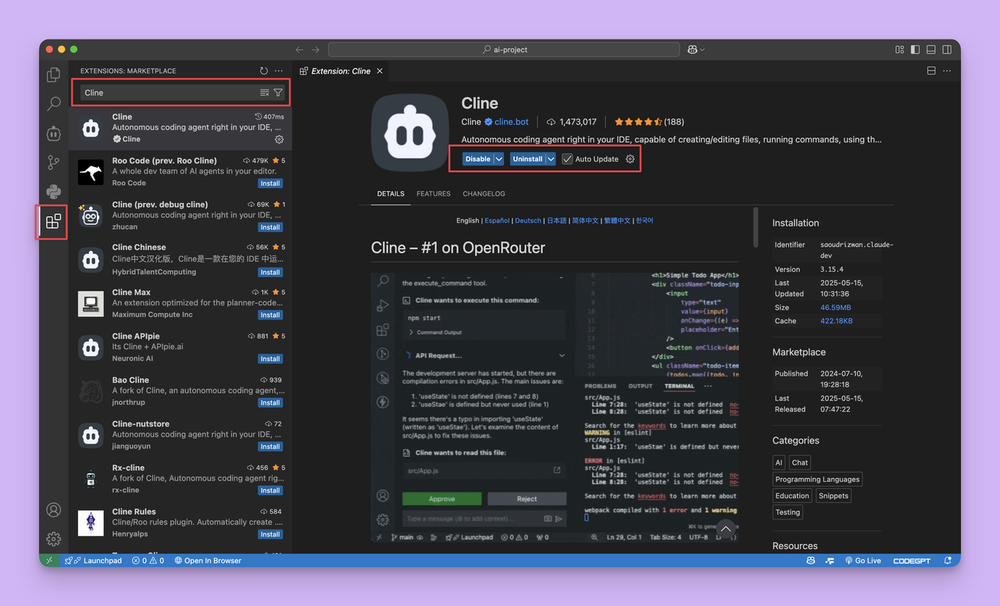Start Go Live from the status bar
Screen dimensions: 1000x606
coord(863,560)
